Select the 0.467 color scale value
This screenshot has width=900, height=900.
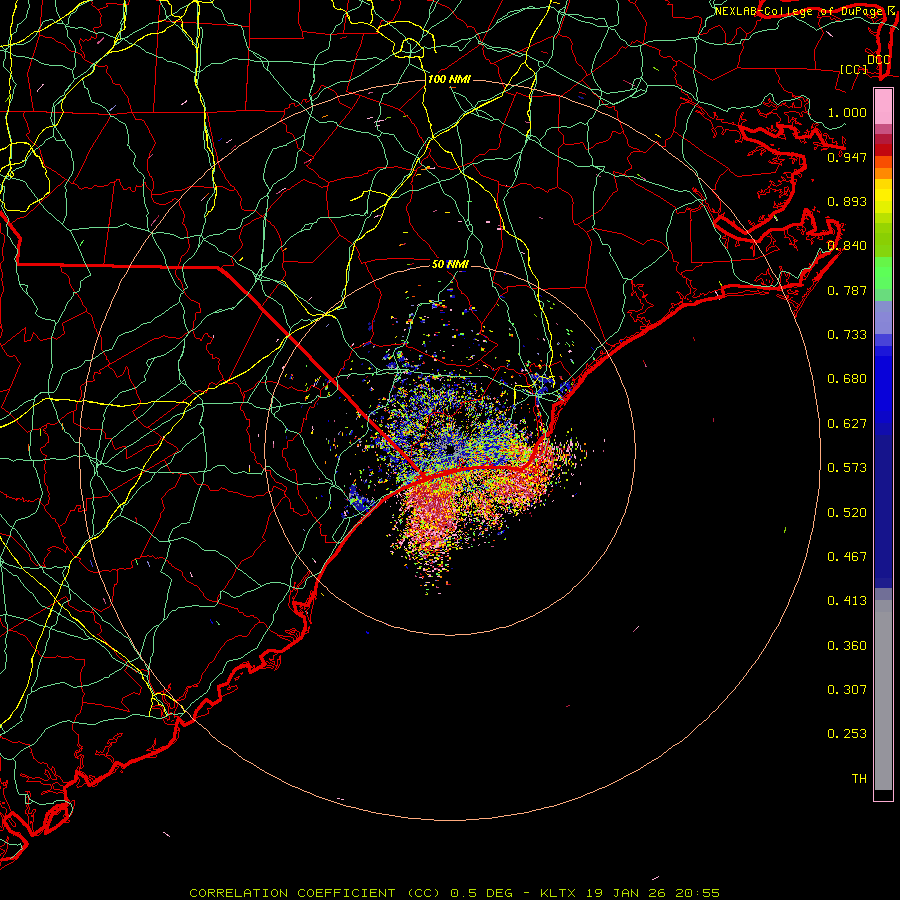[x=847, y=557]
